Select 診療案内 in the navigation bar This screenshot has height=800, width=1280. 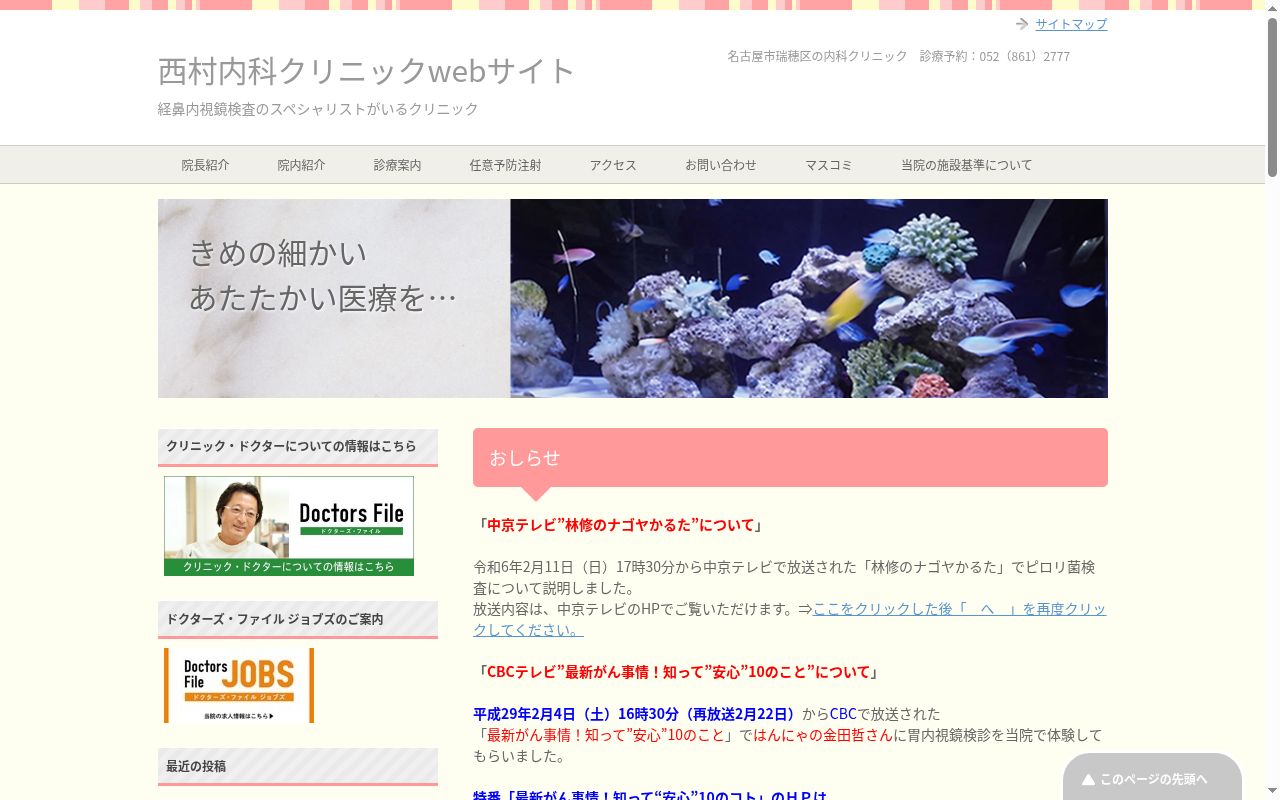point(398,165)
